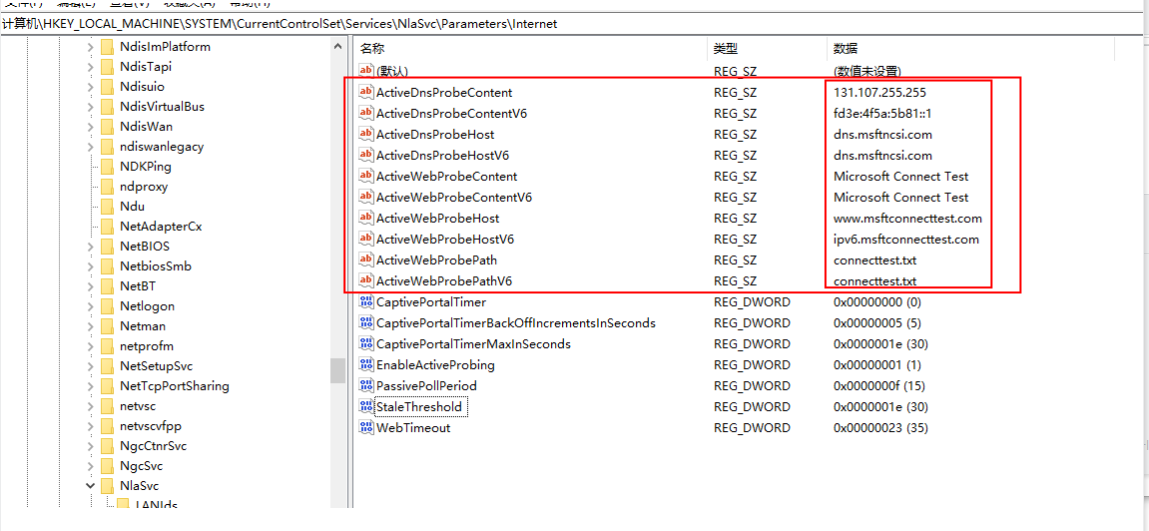Click the data value 0x00000001 (1)
Screen dimensions: 1149x531
click(x=877, y=365)
